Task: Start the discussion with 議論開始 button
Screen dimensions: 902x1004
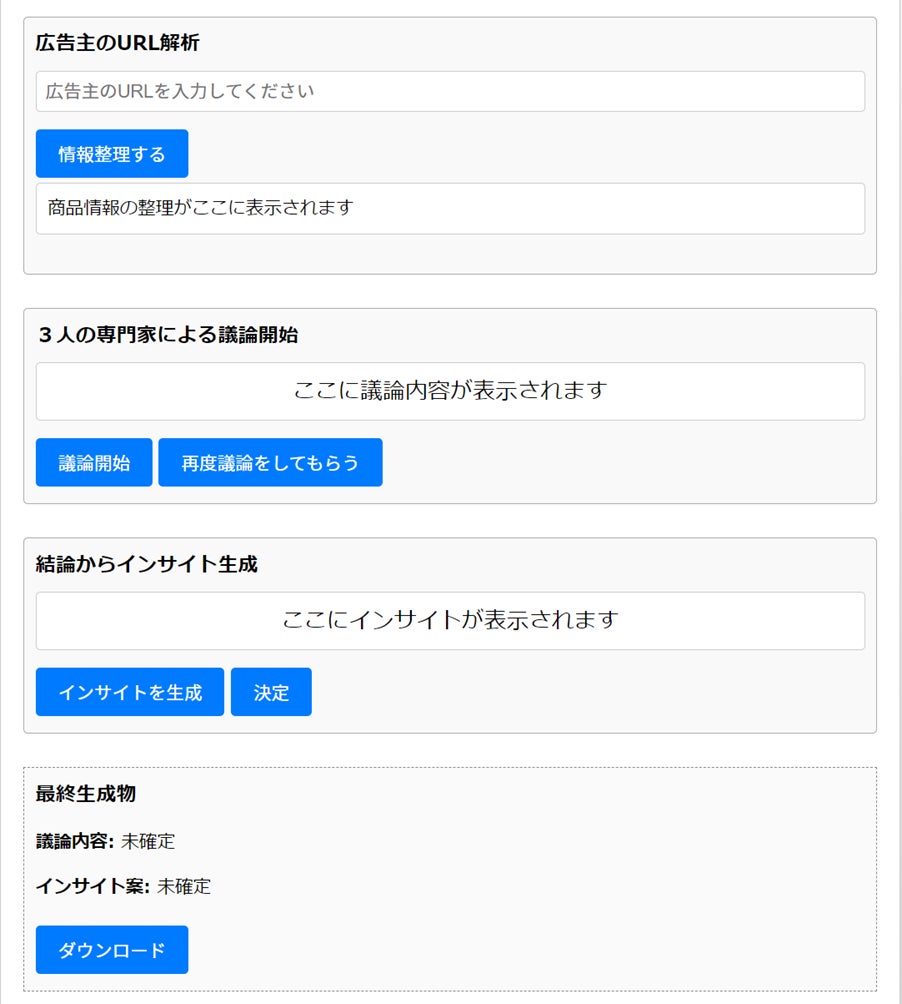Action: (x=94, y=463)
